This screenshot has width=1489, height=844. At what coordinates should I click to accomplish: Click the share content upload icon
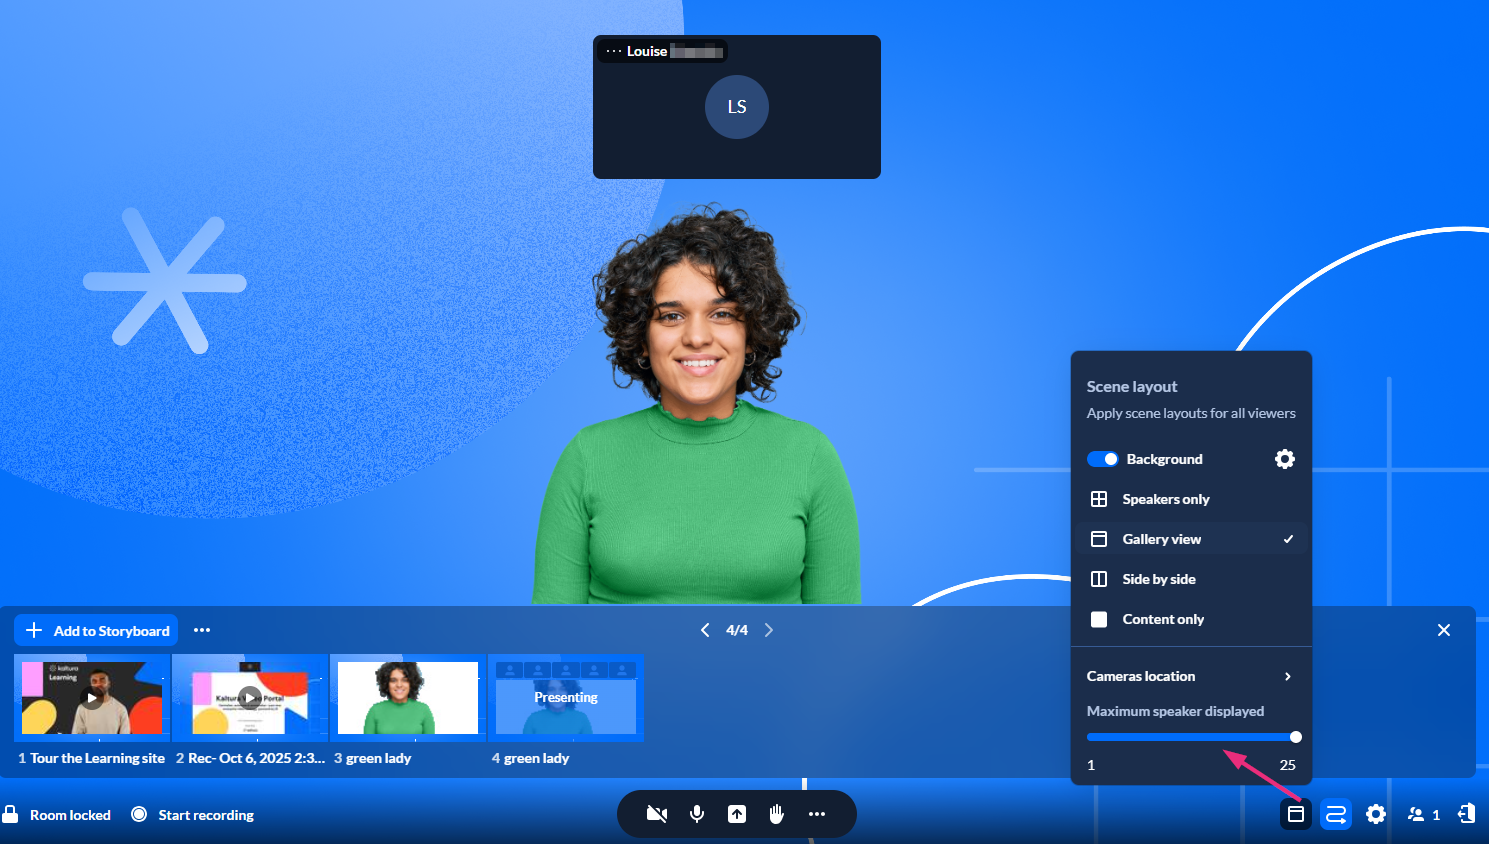click(737, 814)
